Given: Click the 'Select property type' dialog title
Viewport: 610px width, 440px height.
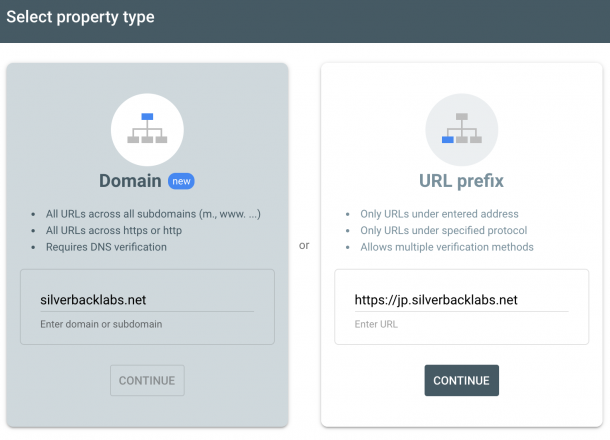Looking at the screenshot, I should click(x=80, y=17).
